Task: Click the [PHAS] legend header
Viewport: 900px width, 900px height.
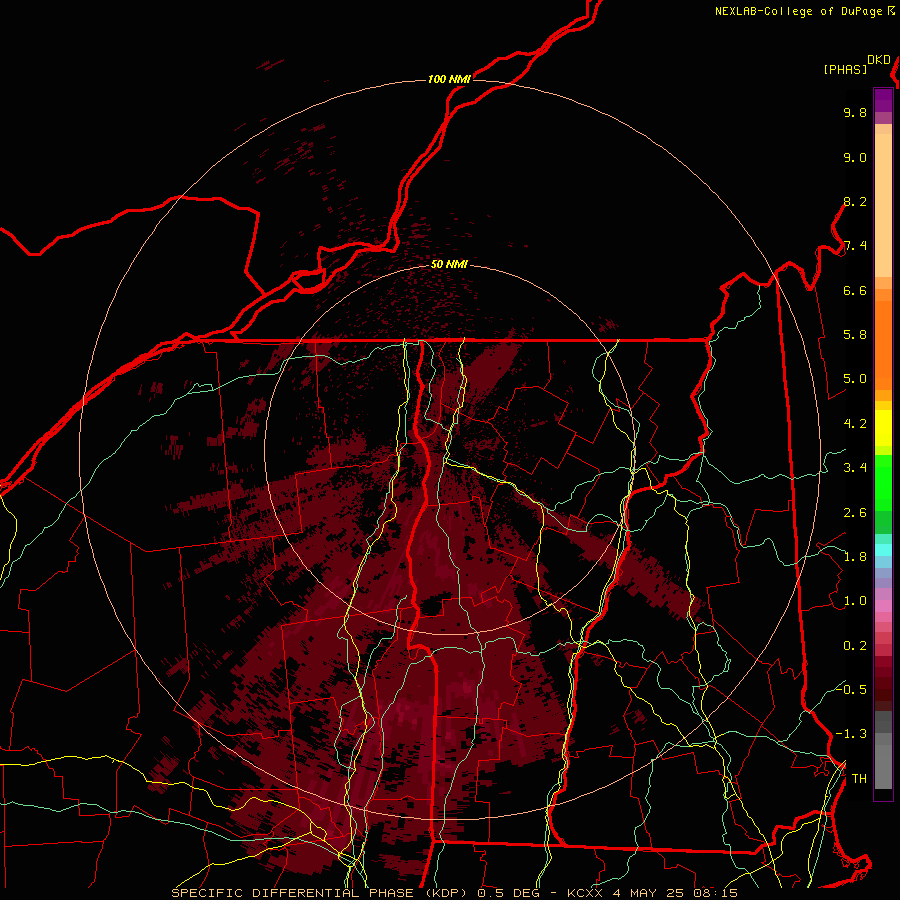Action: (x=845, y=69)
